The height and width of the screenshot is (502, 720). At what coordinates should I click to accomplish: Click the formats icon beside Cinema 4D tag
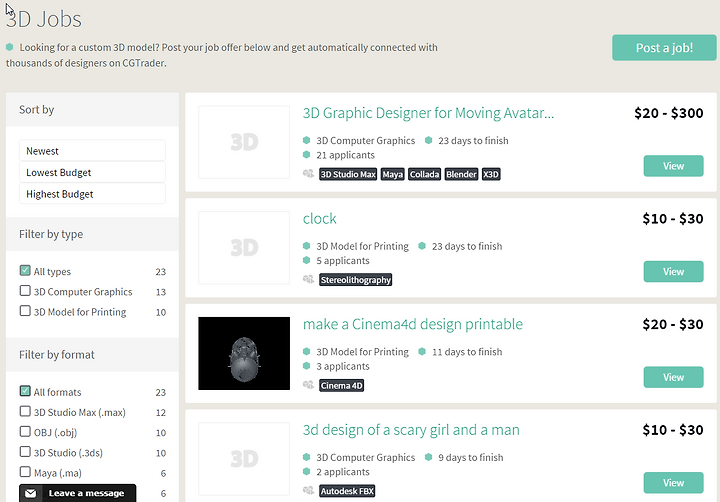pos(308,385)
